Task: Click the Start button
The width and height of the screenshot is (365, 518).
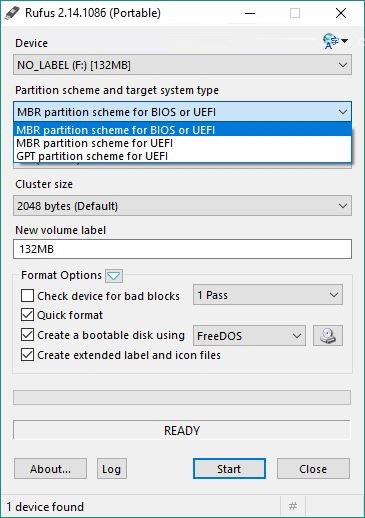Action: coord(229,469)
